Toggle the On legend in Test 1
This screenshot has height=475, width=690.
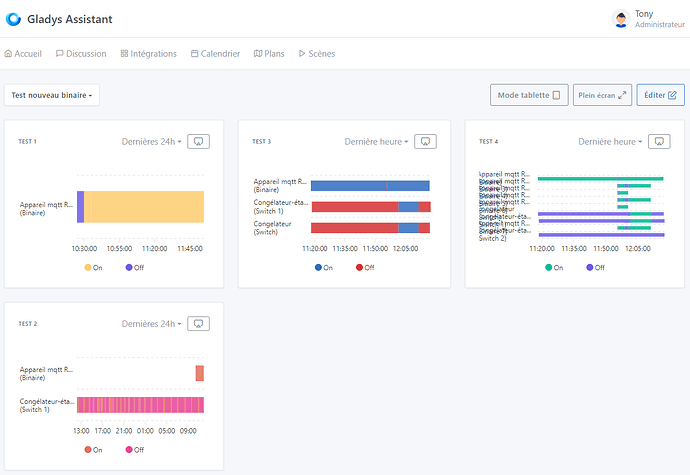click(94, 268)
